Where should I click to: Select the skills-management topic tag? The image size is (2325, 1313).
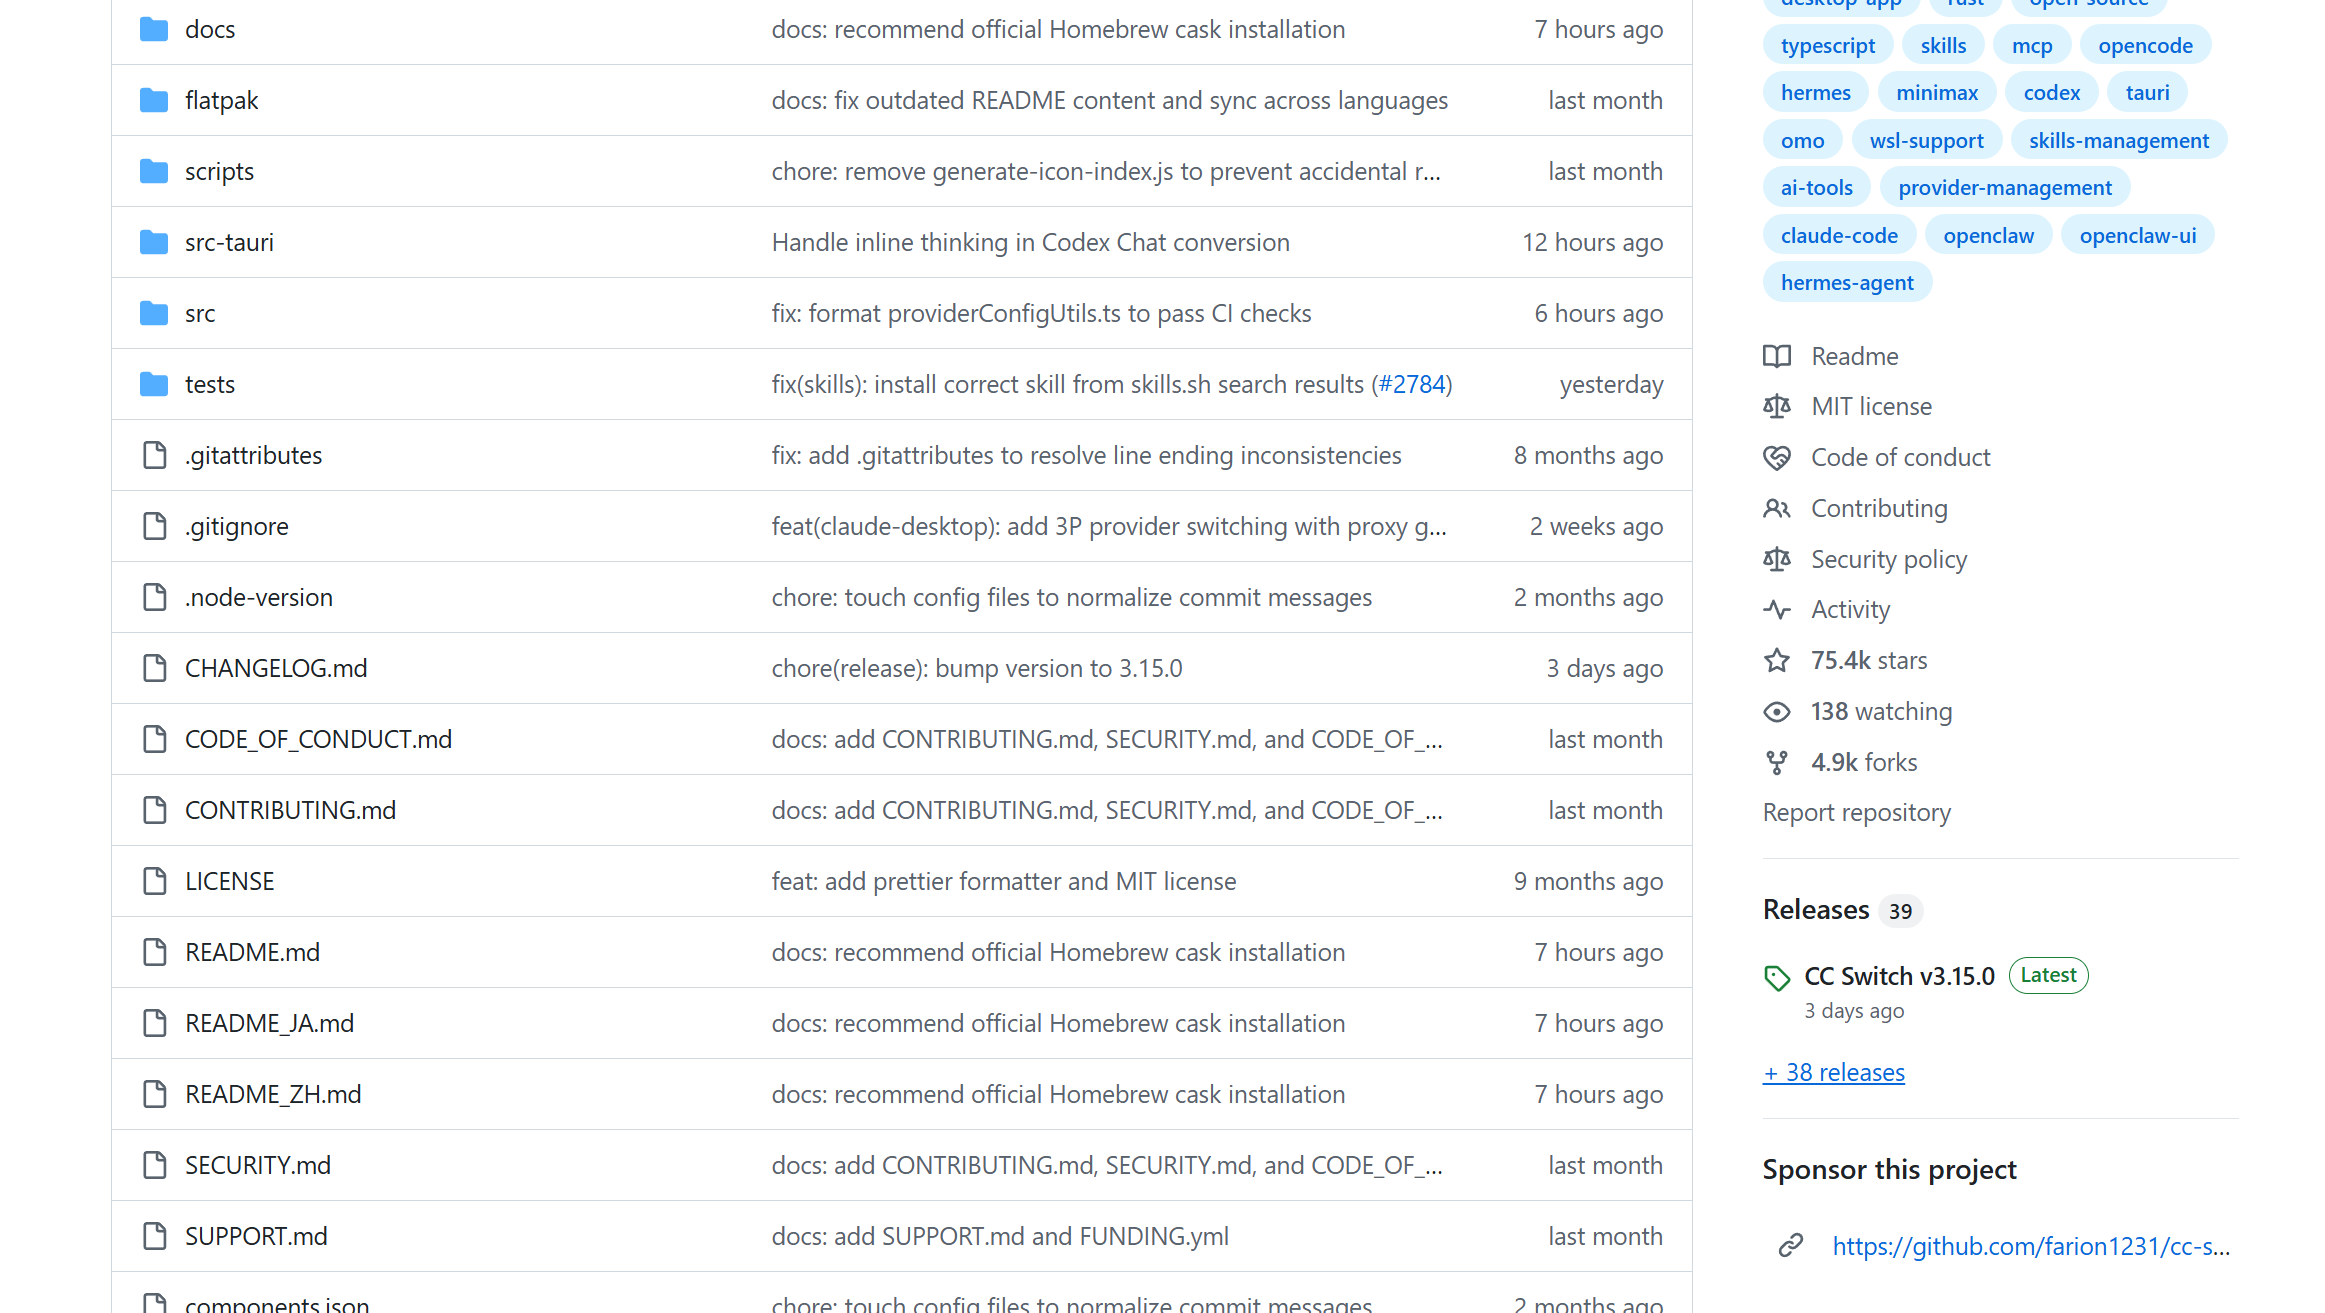(x=2119, y=140)
